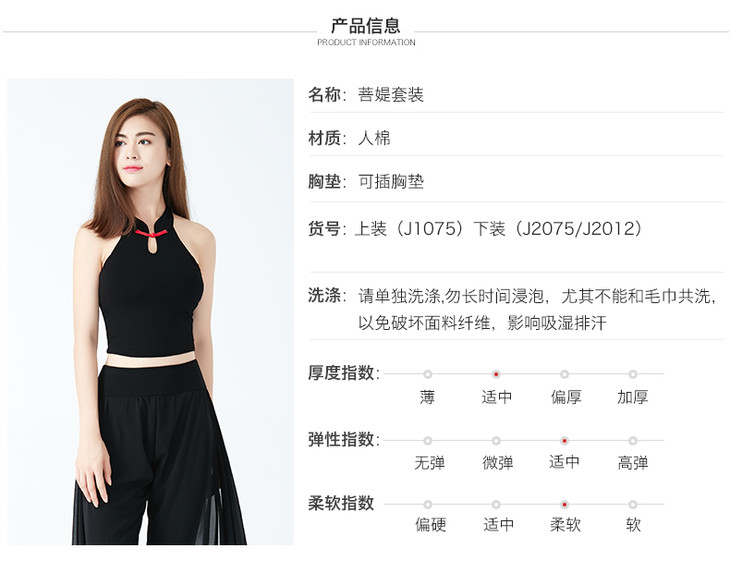Select the 加厚 thickness indicator dot
Screen dimensions: 730x573
tap(632, 374)
